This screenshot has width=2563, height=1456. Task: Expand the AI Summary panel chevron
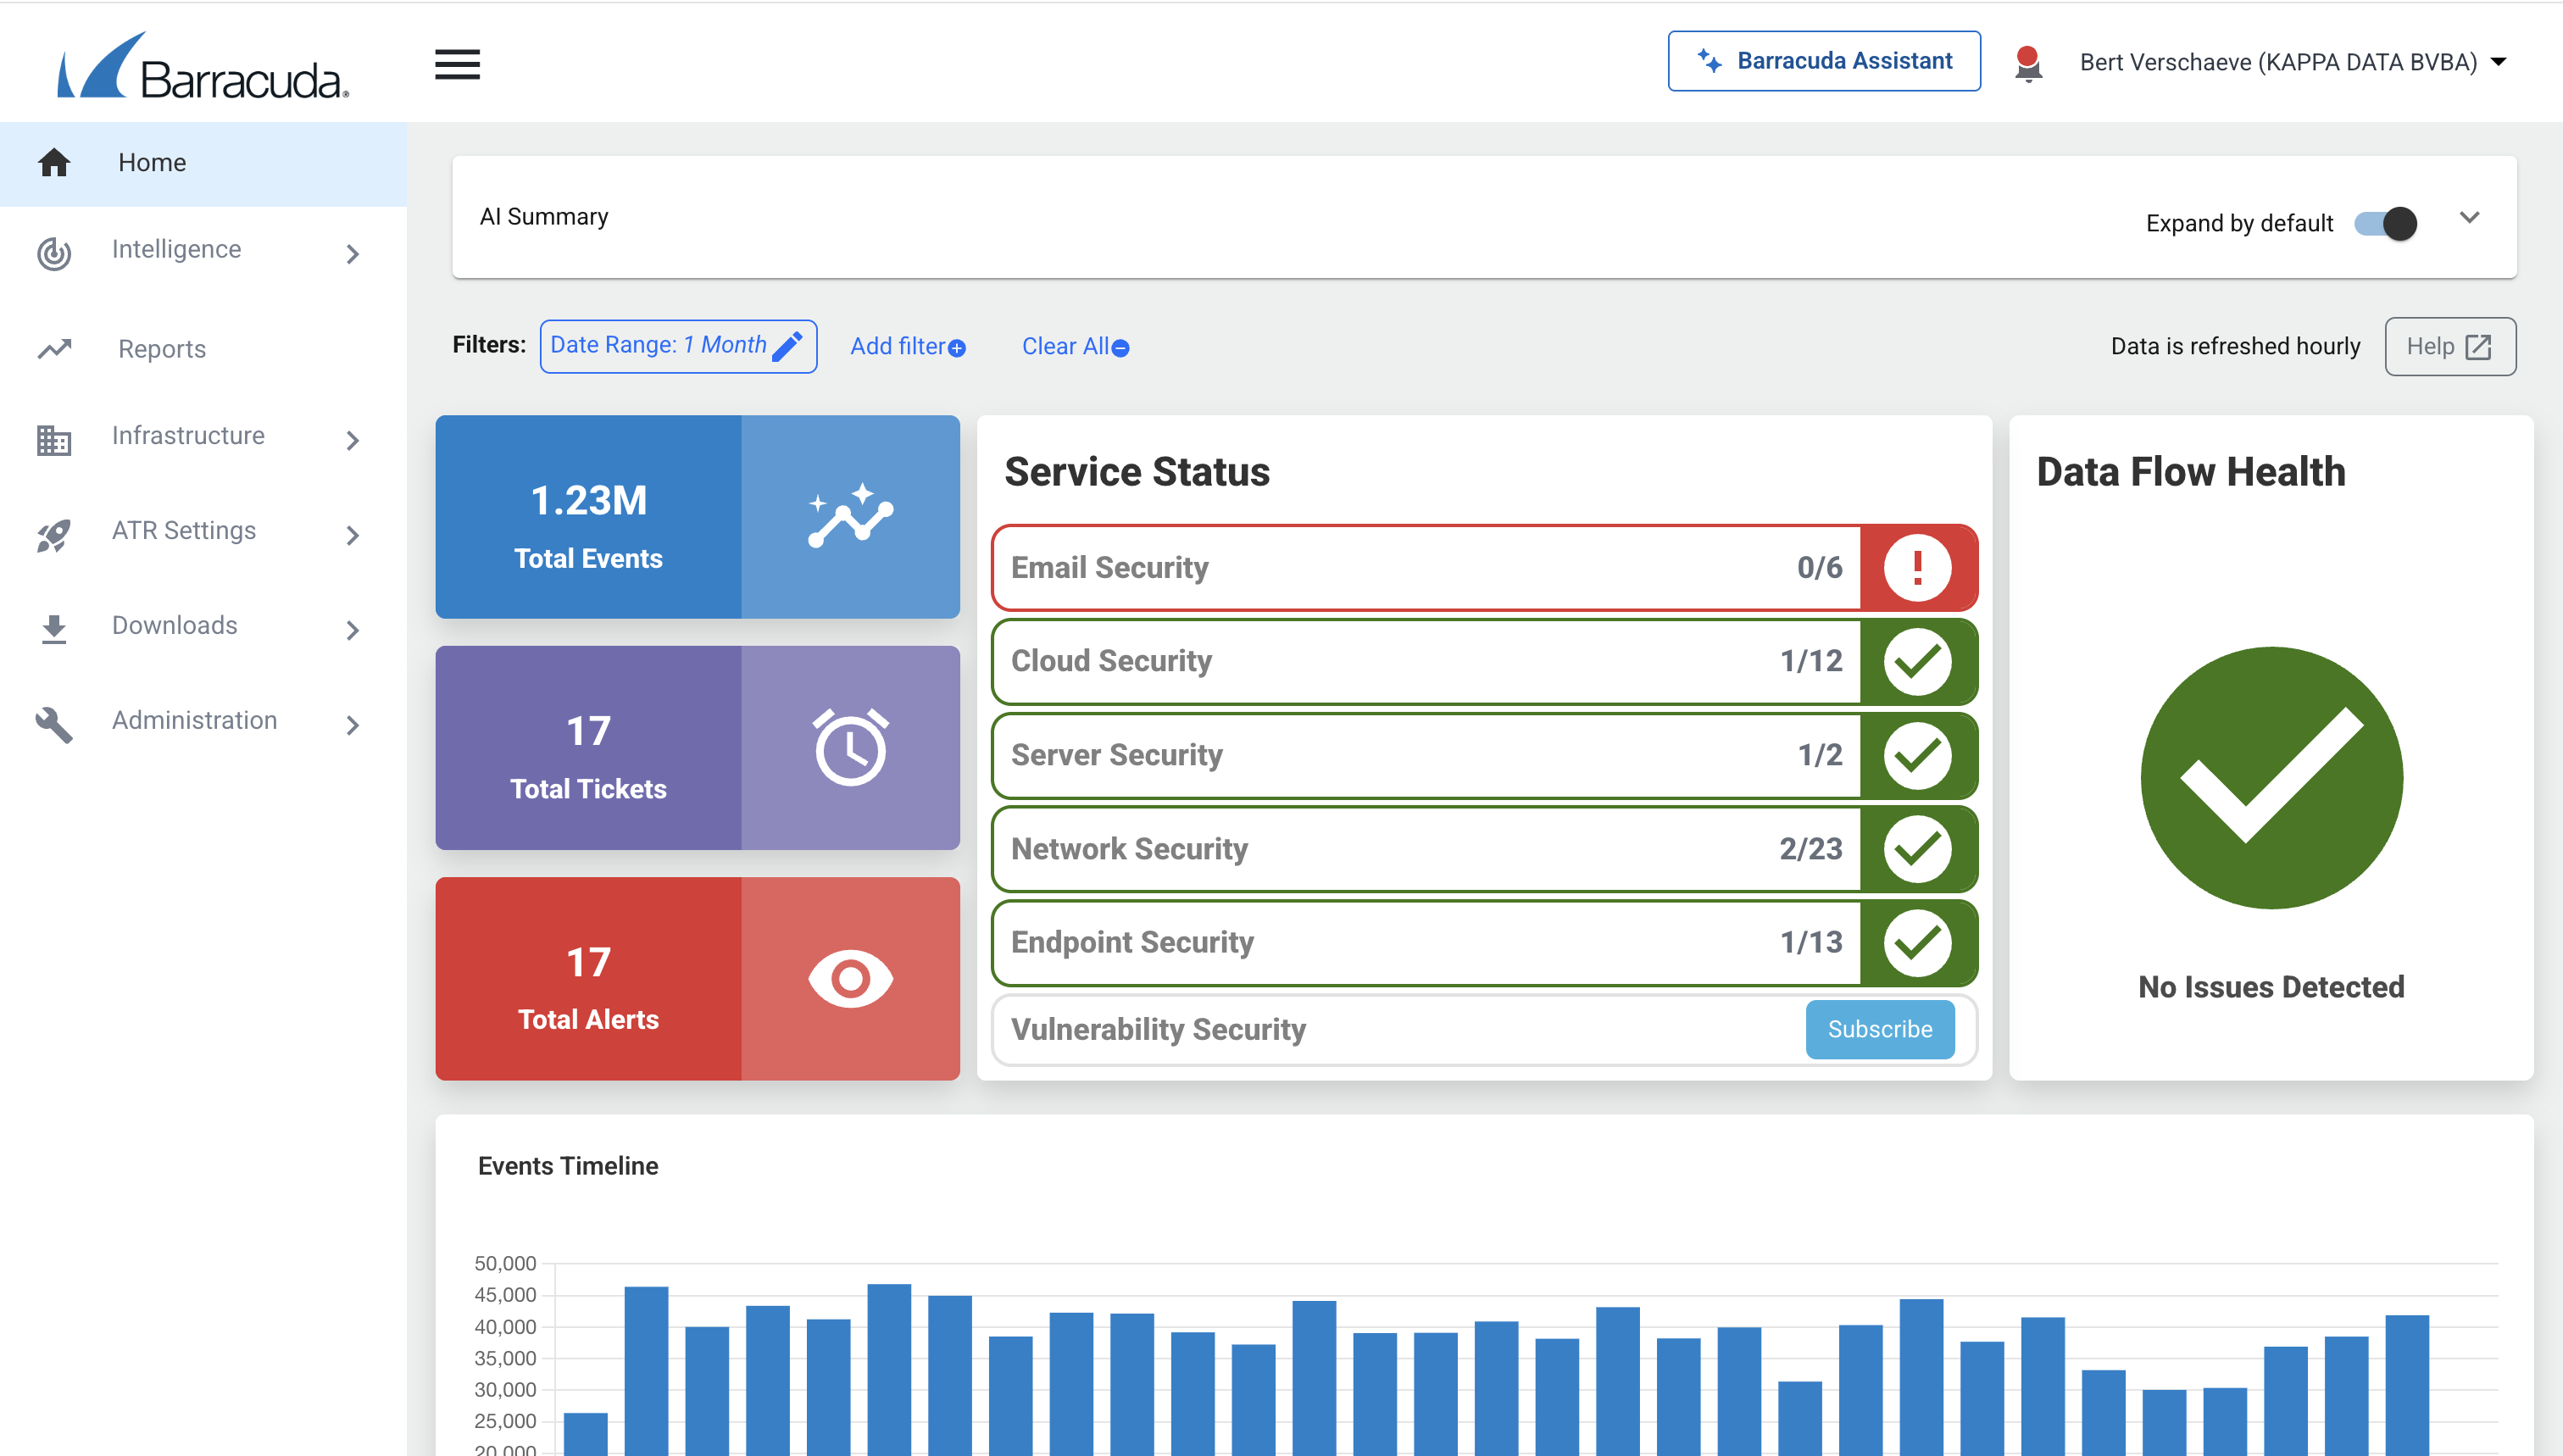2469,217
